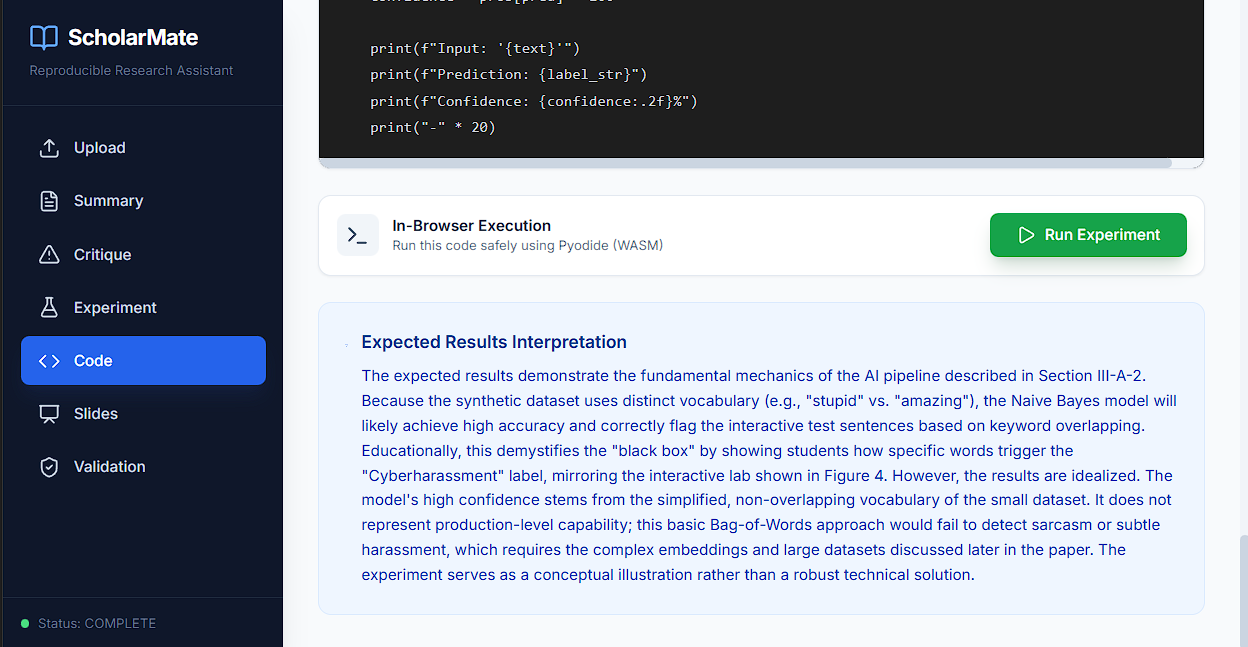Click the Code angle-brackets icon
The height and width of the screenshot is (647, 1248).
(49, 361)
